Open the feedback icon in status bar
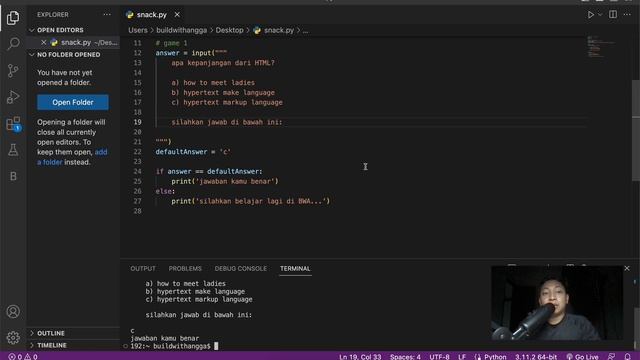Viewport: 640px width, 360px height. click(611, 356)
